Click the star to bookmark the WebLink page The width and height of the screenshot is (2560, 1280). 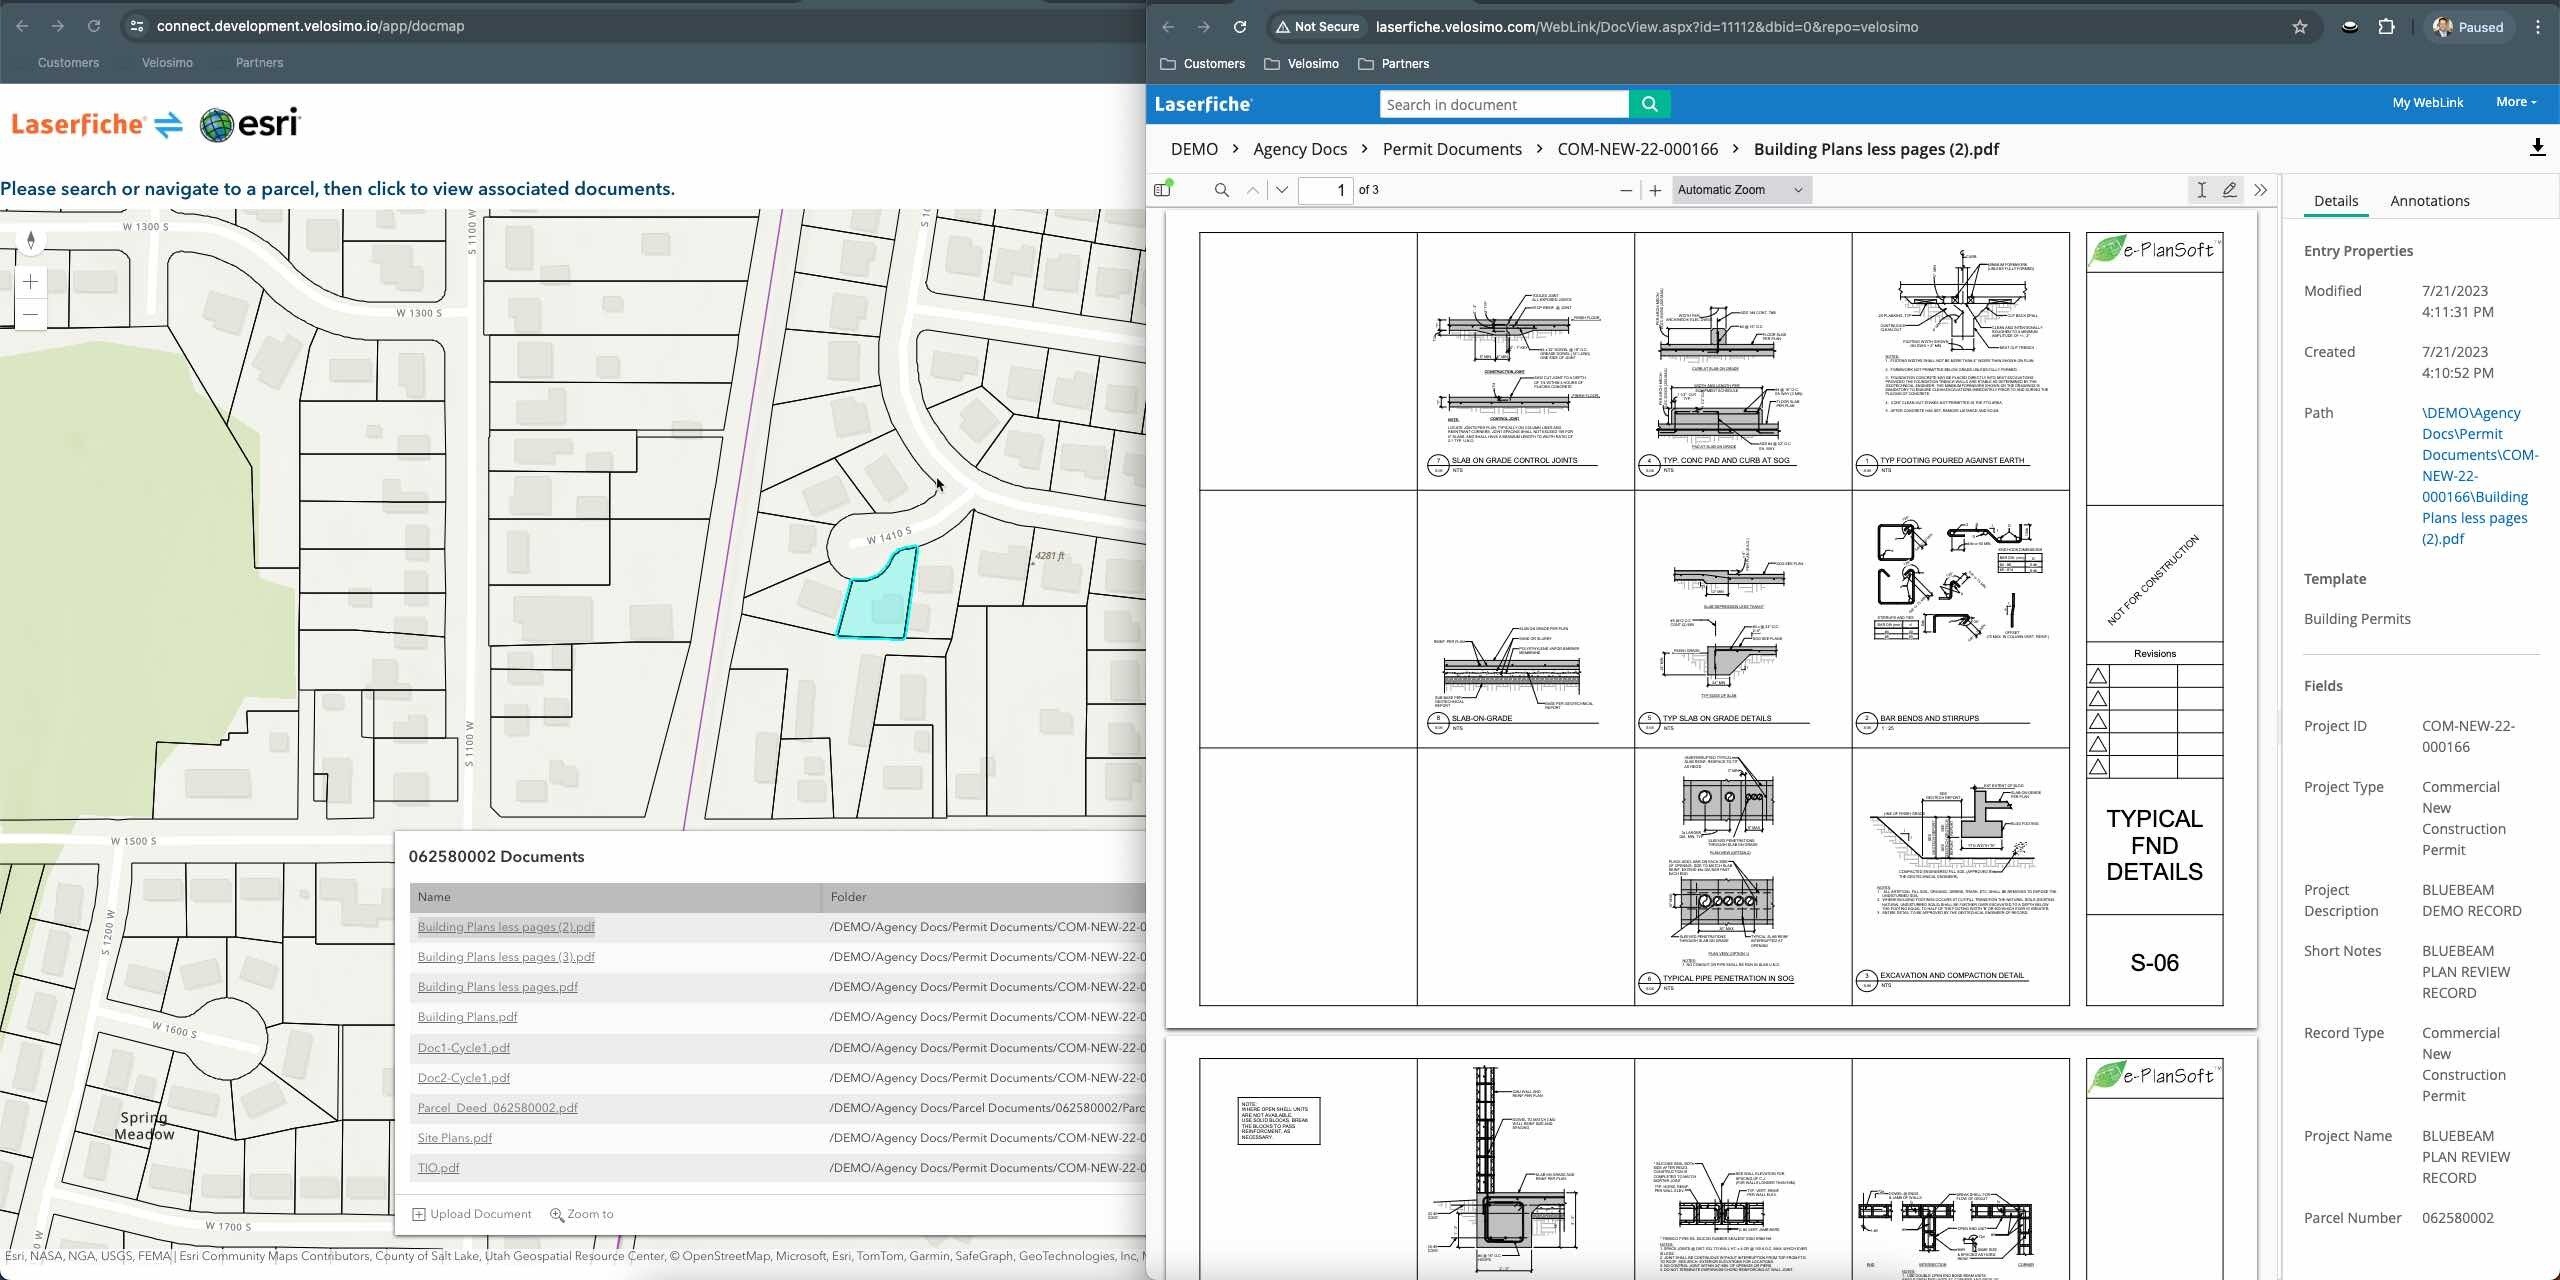click(2298, 26)
